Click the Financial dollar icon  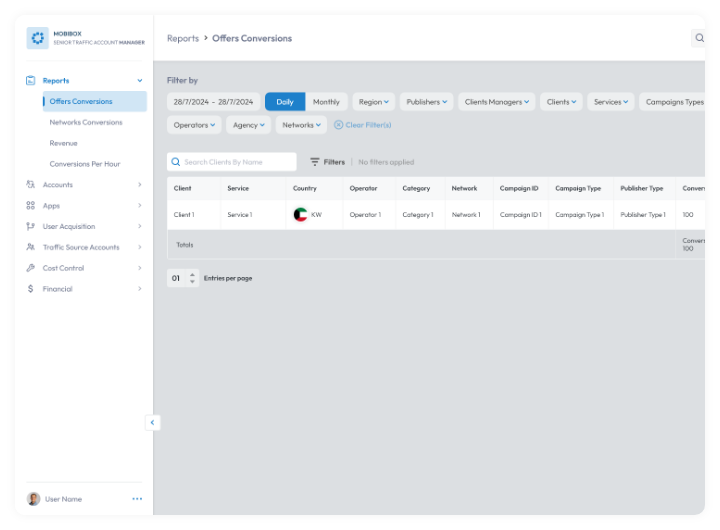(x=30, y=289)
